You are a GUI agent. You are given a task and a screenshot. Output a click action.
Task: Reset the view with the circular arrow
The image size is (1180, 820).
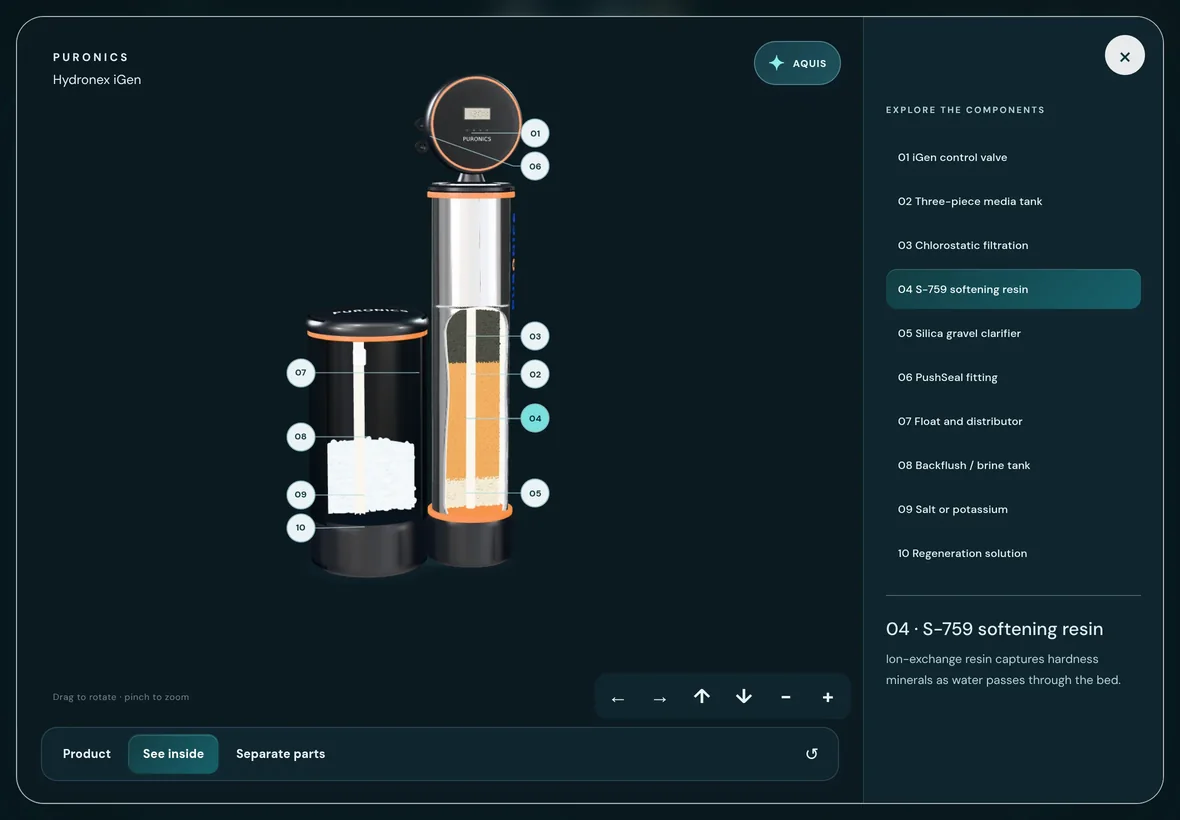[x=811, y=754]
